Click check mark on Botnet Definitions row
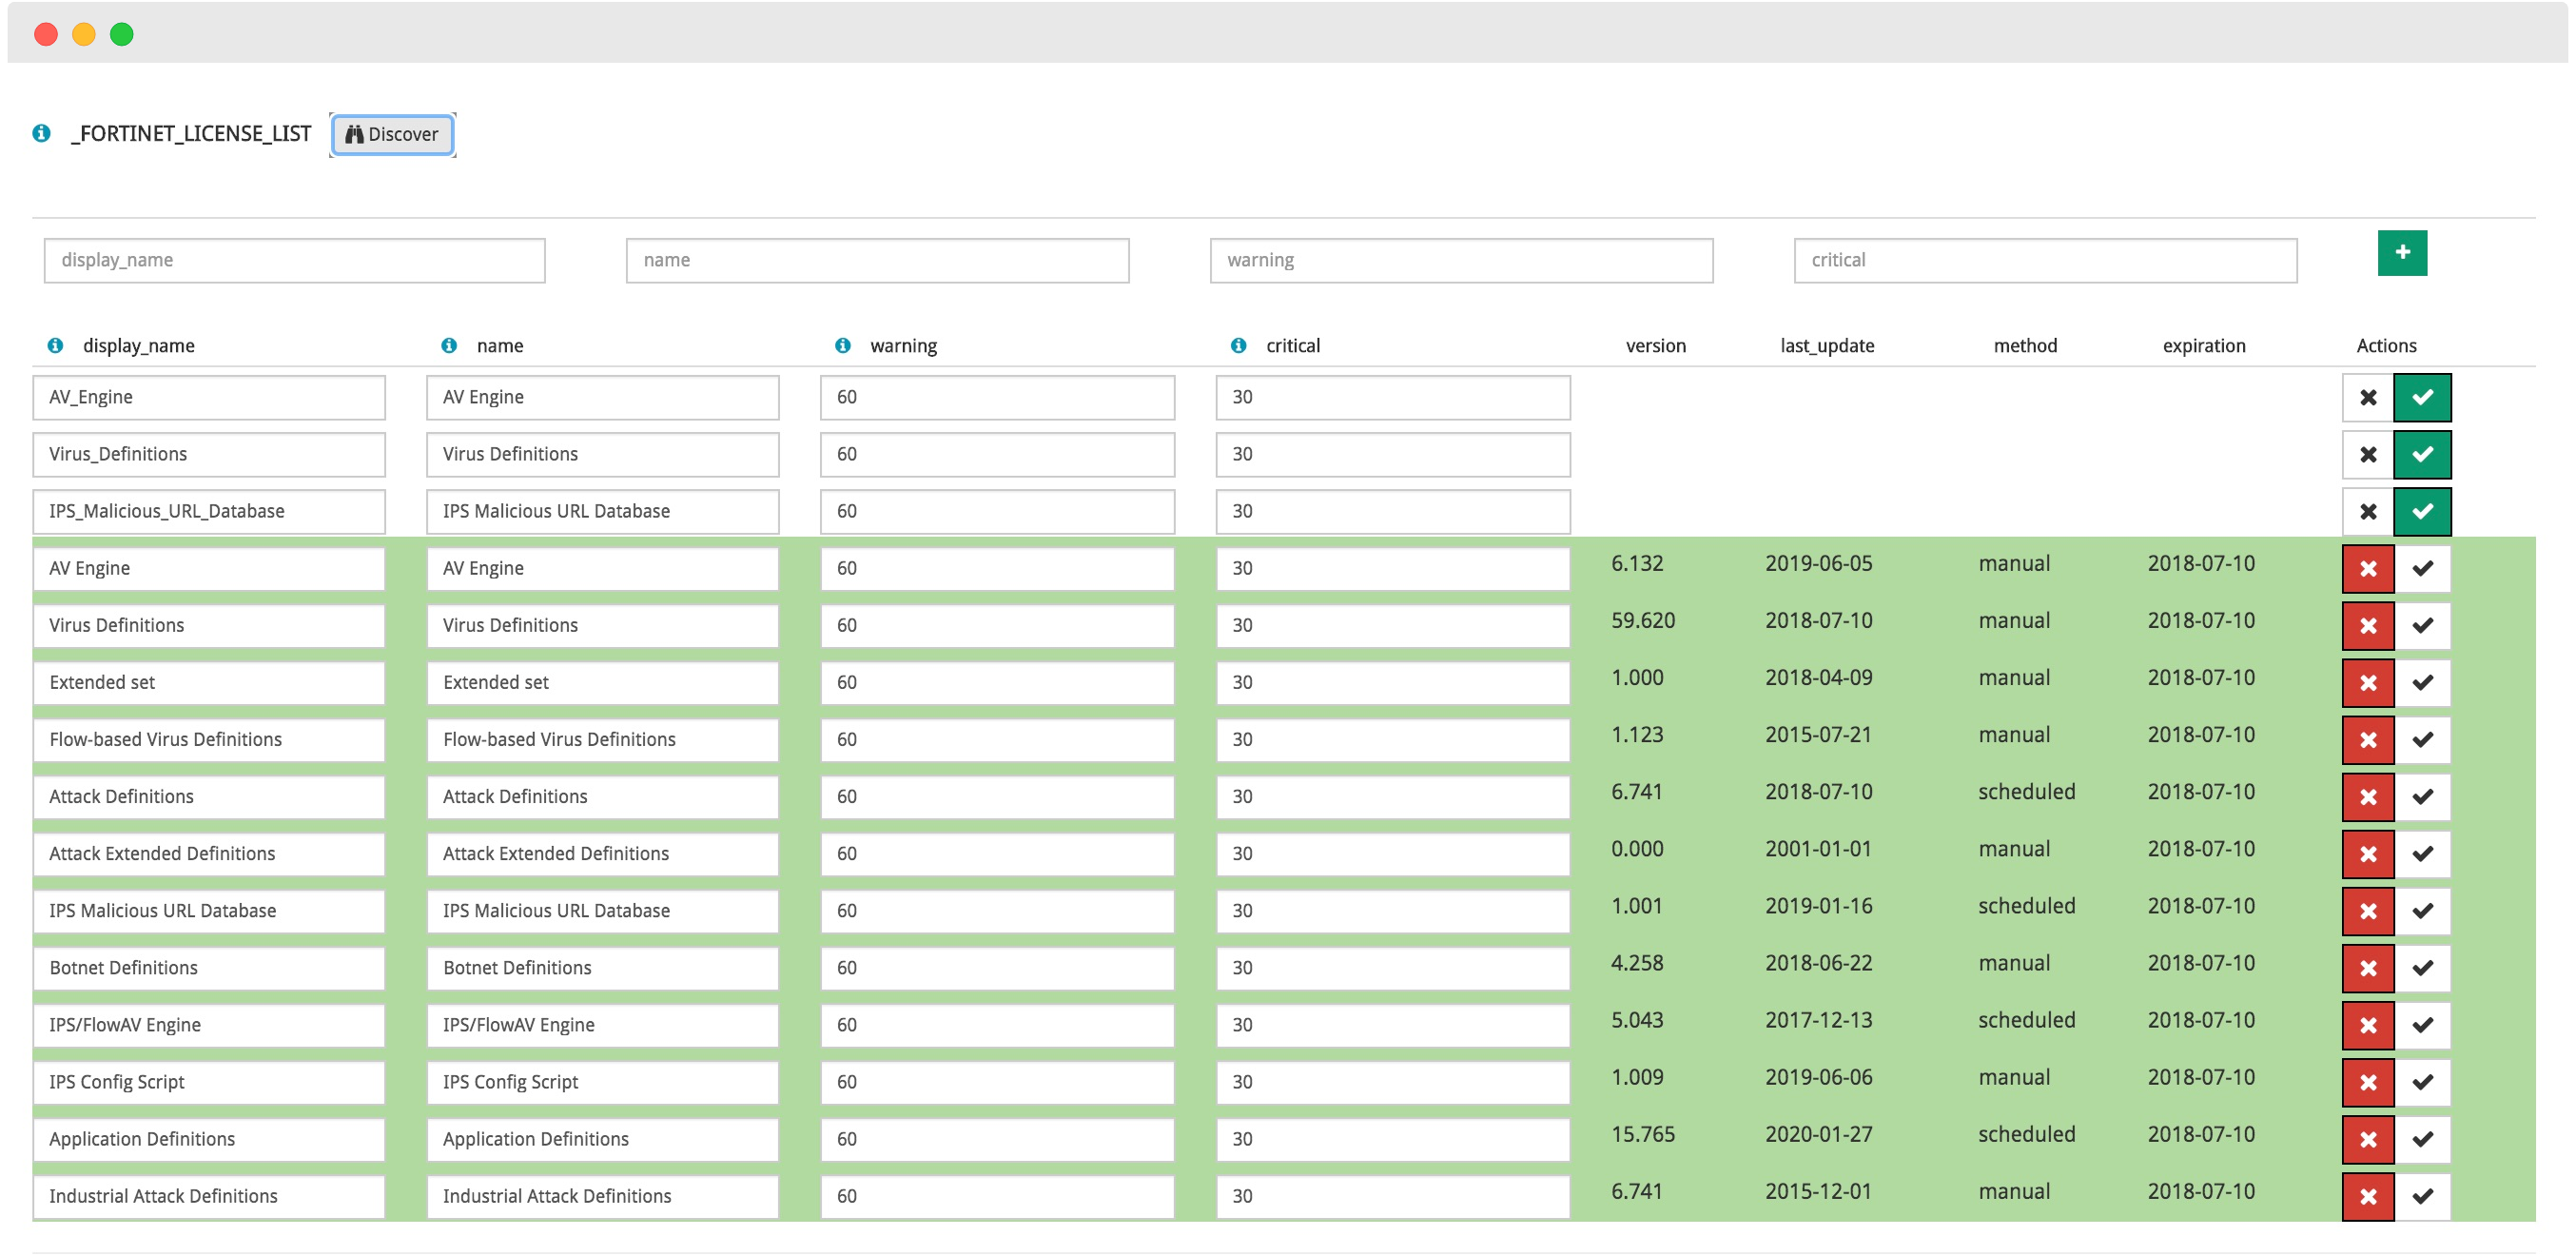 tap(2422, 967)
